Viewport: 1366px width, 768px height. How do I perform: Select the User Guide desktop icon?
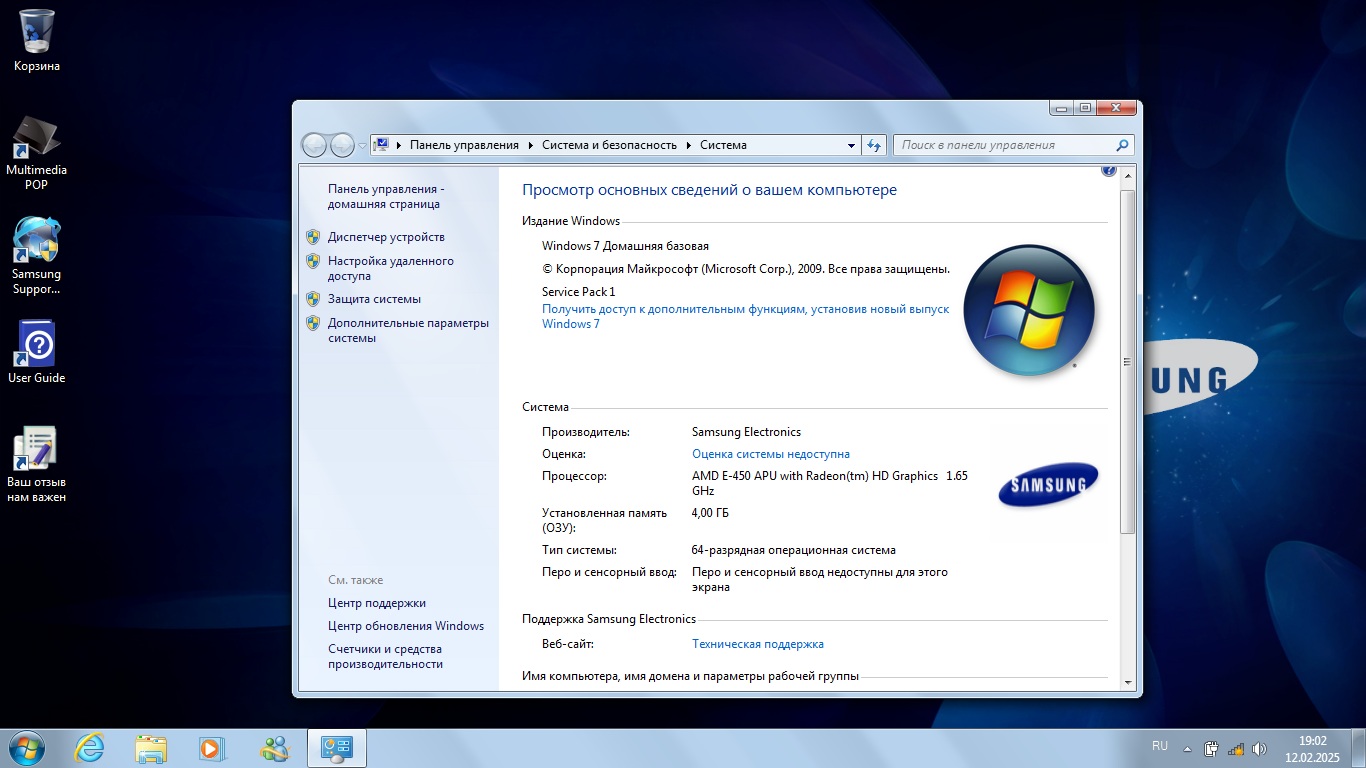pos(36,352)
